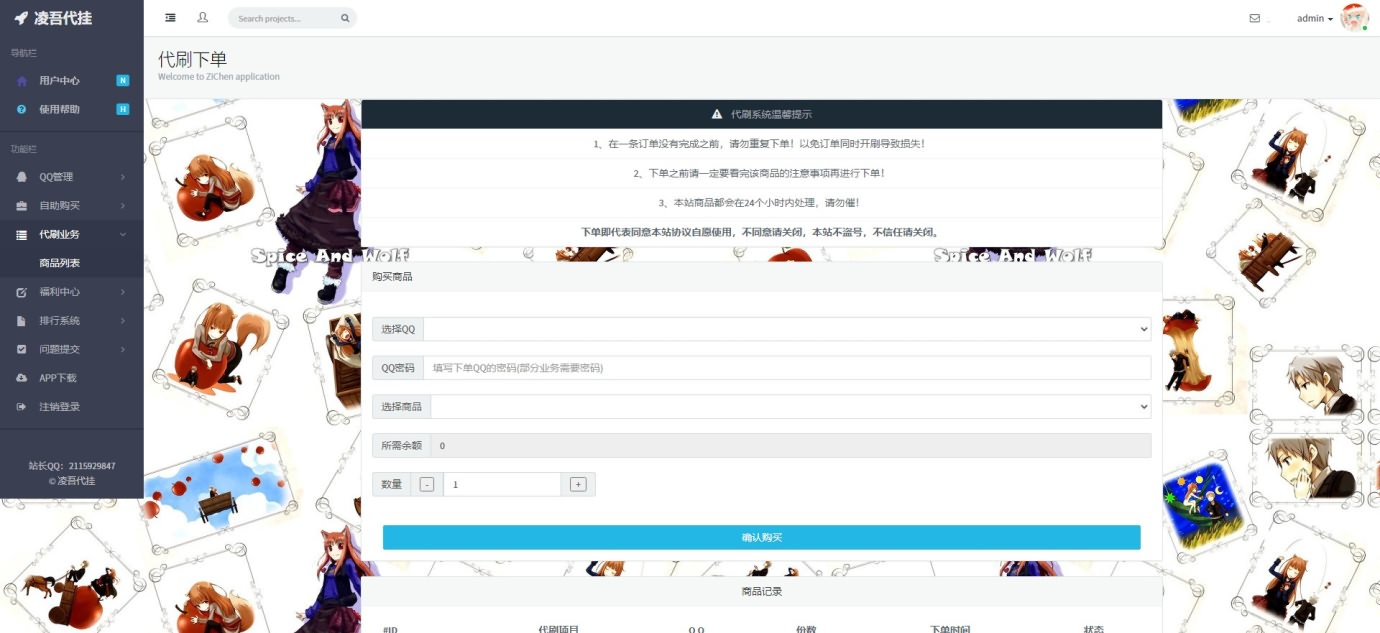This screenshot has height=633, width=1380.
Task: Expand the 问题提交 chevron
Action: click(x=123, y=350)
